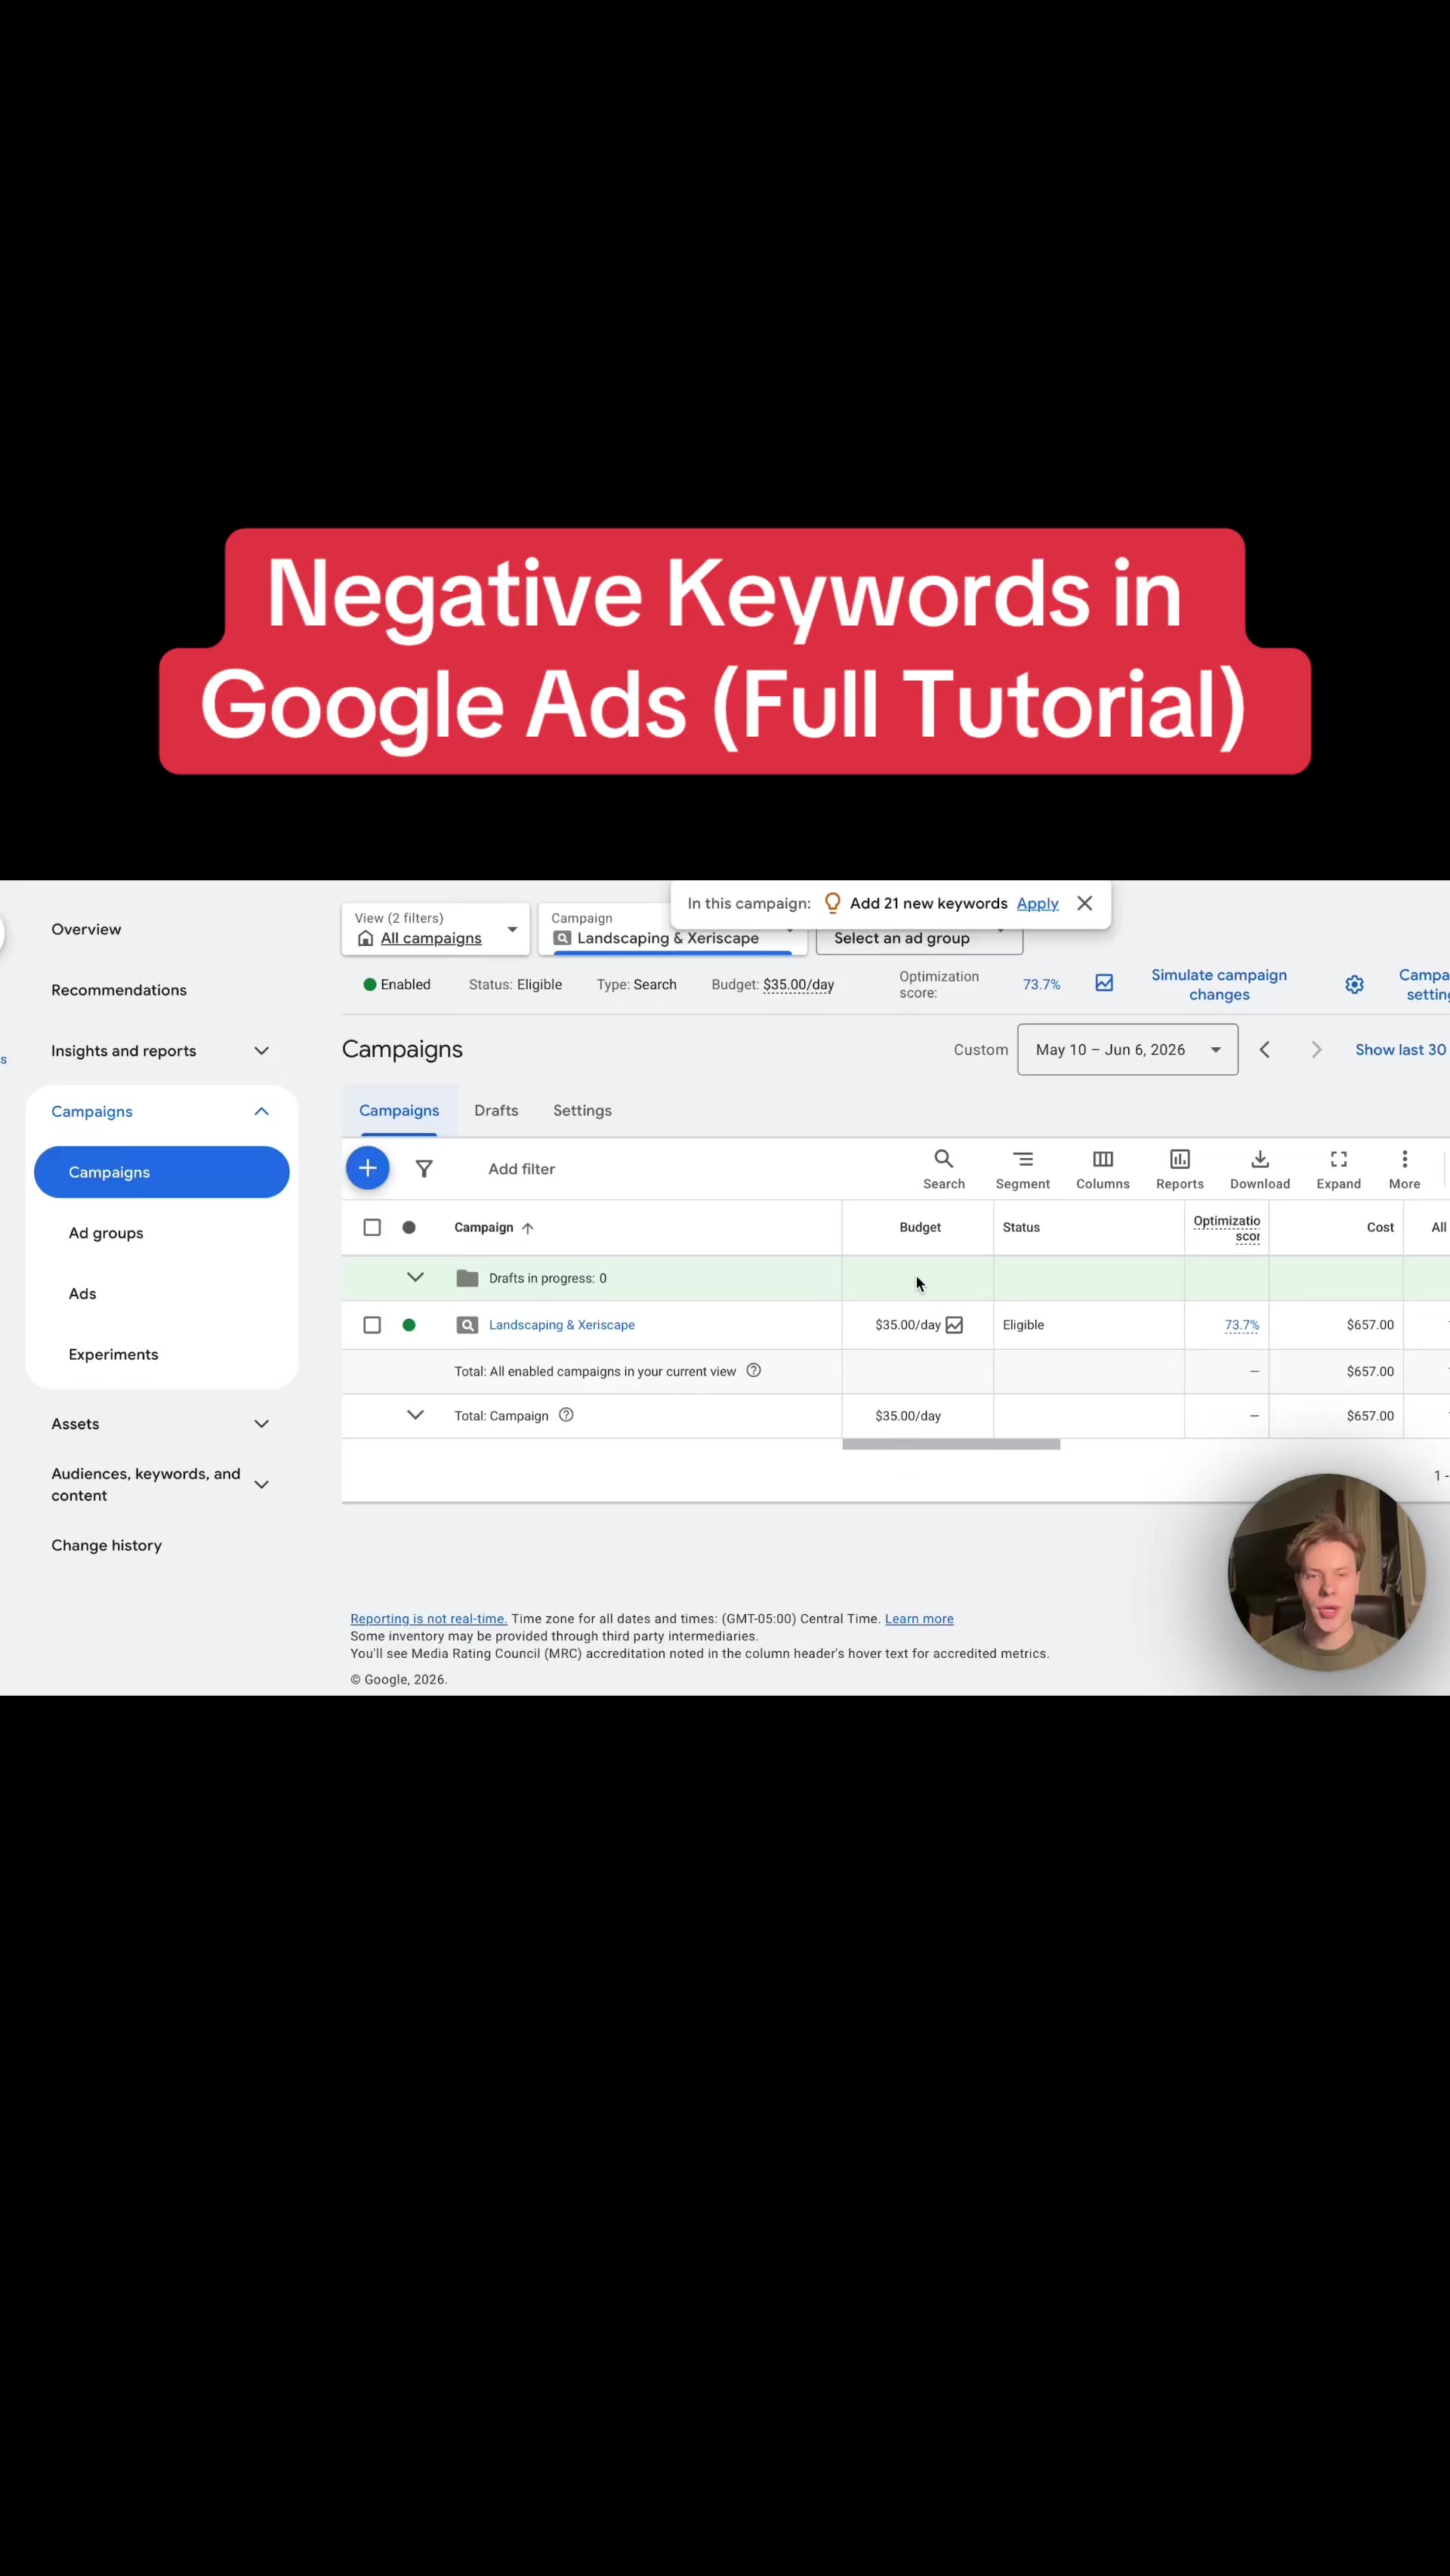
Task: Open the Campaign Landscaping & Xeriscape selector
Action: (672, 929)
